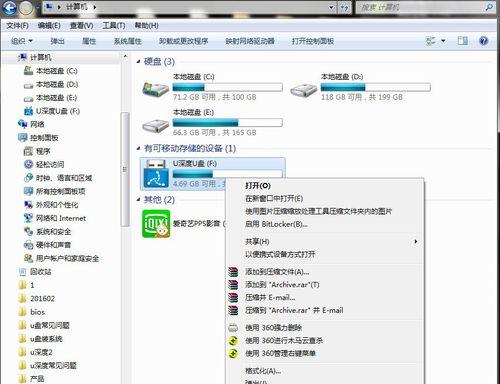Click the 程序 icon in the sidebar
The height and width of the screenshot is (384, 500).
point(28,151)
